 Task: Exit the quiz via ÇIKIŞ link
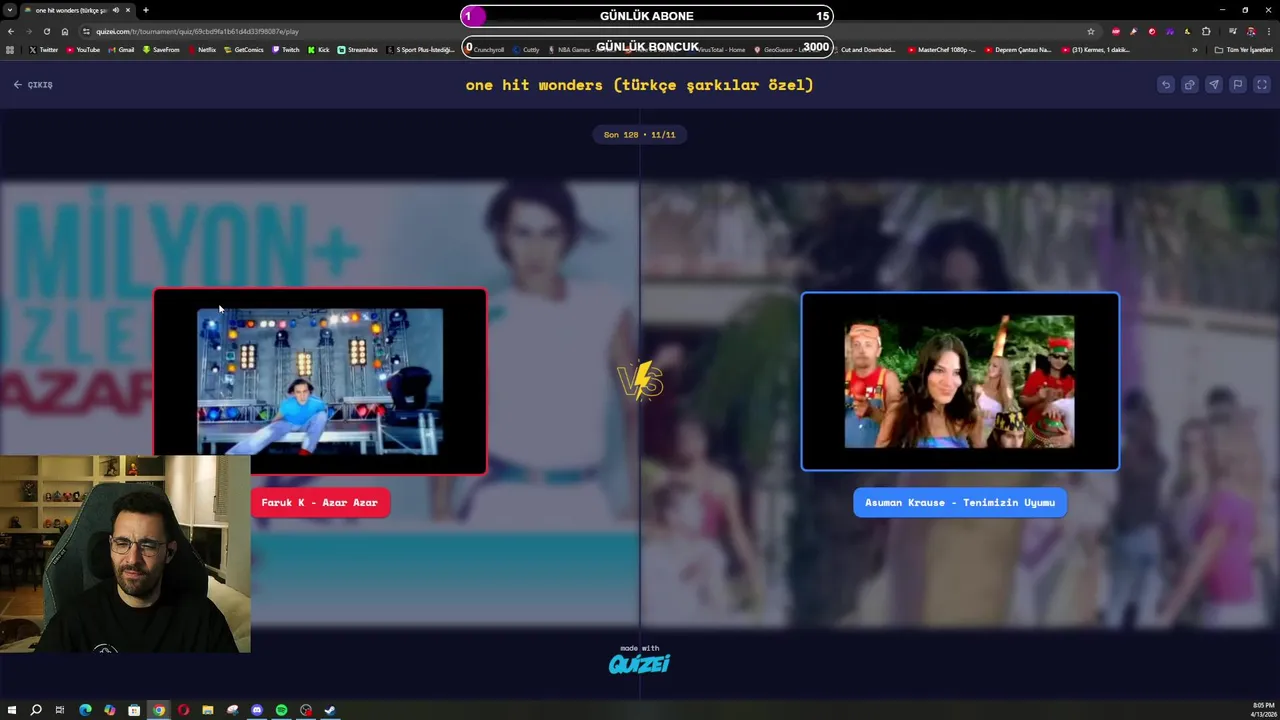pos(33,85)
